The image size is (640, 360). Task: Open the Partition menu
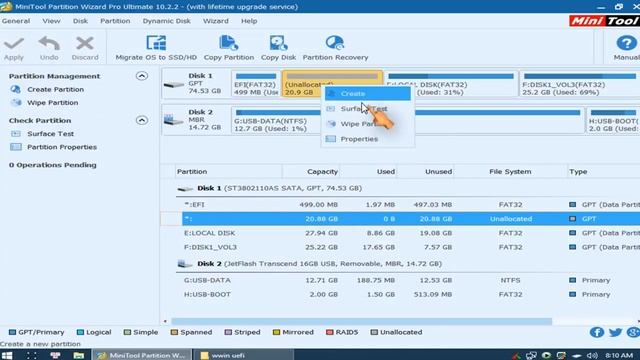pyautogui.click(x=115, y=21)
